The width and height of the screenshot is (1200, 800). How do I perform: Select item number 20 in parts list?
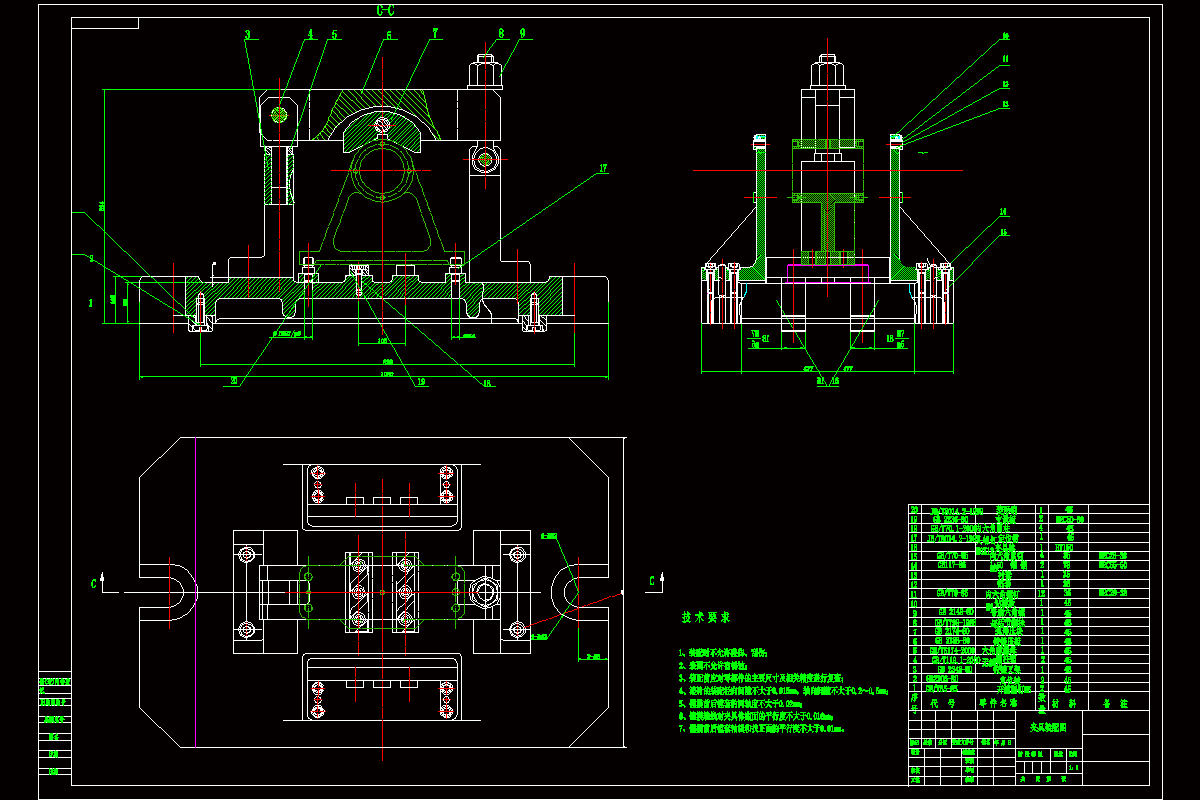914,509
